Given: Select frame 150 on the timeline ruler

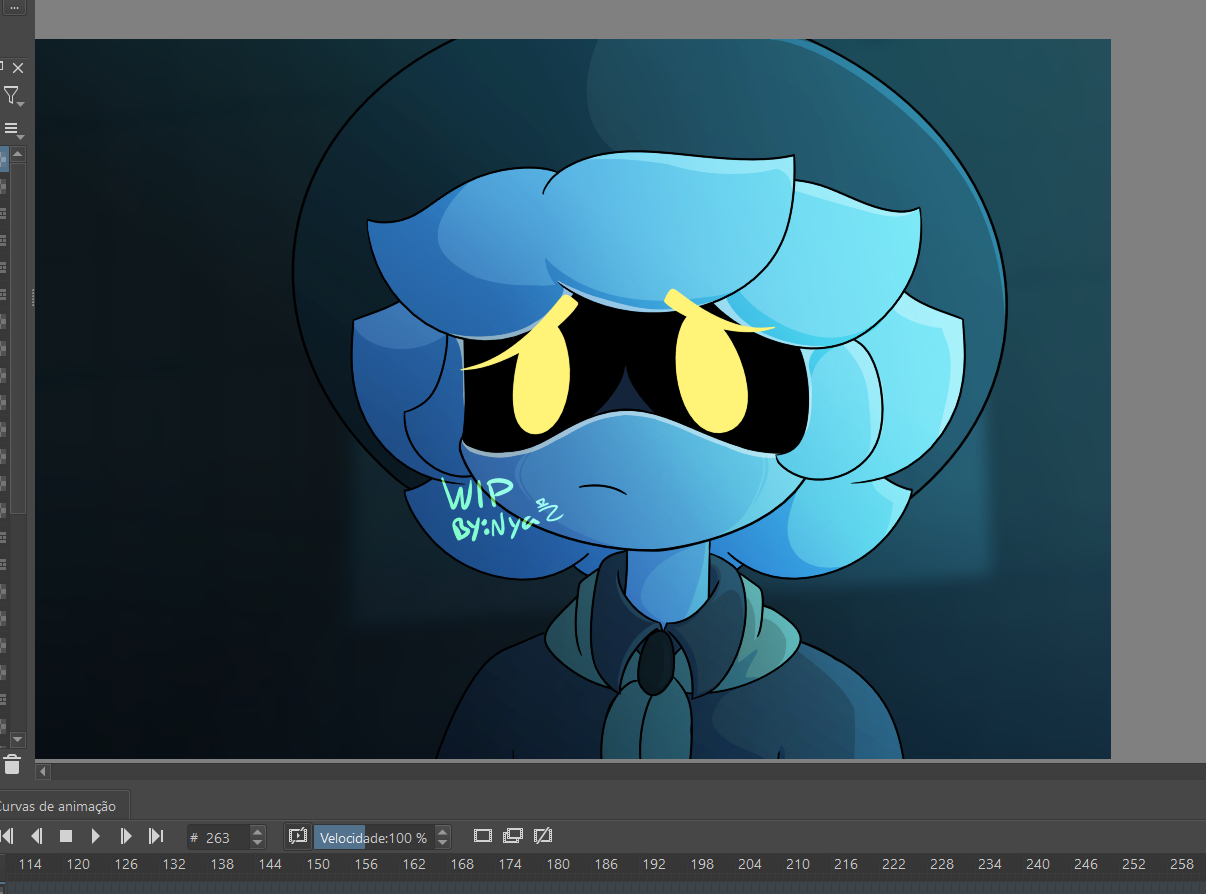Looking at the screenshot, I should [318, 864].
